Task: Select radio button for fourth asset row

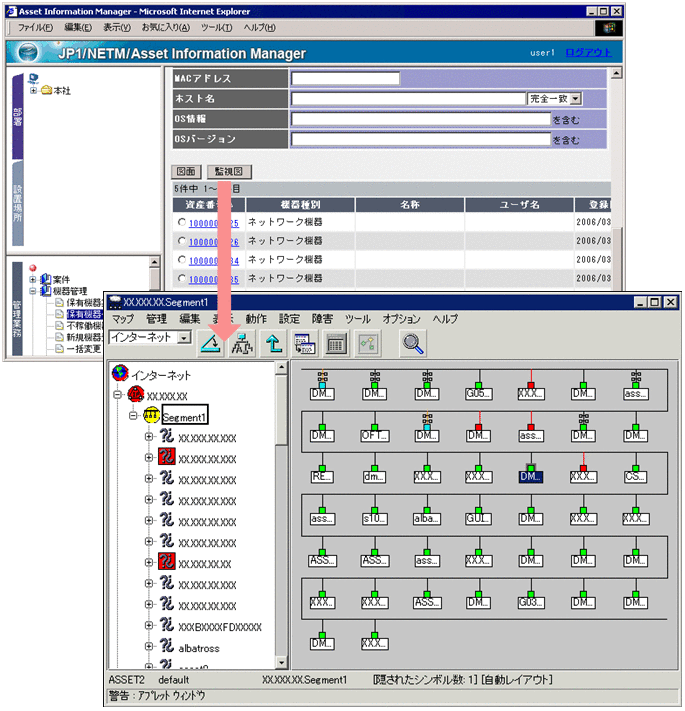Action: pyautogui.click(x=182, y=278)
